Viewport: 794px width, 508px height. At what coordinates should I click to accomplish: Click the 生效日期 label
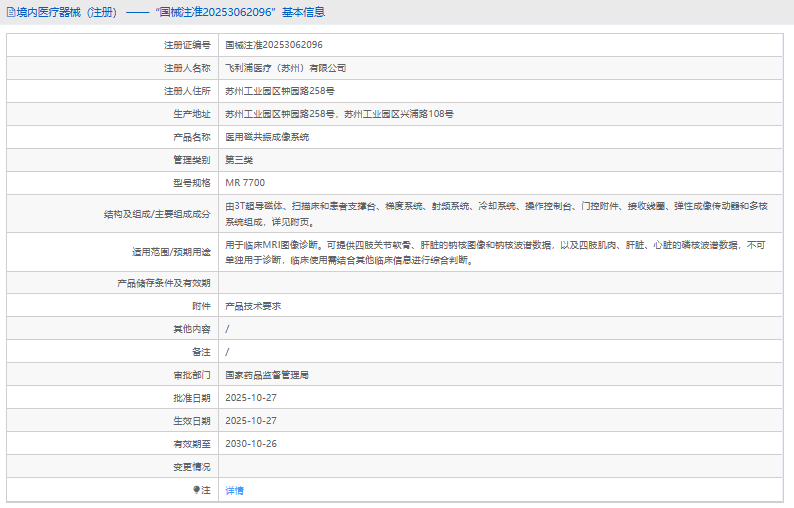pos(192,421)
